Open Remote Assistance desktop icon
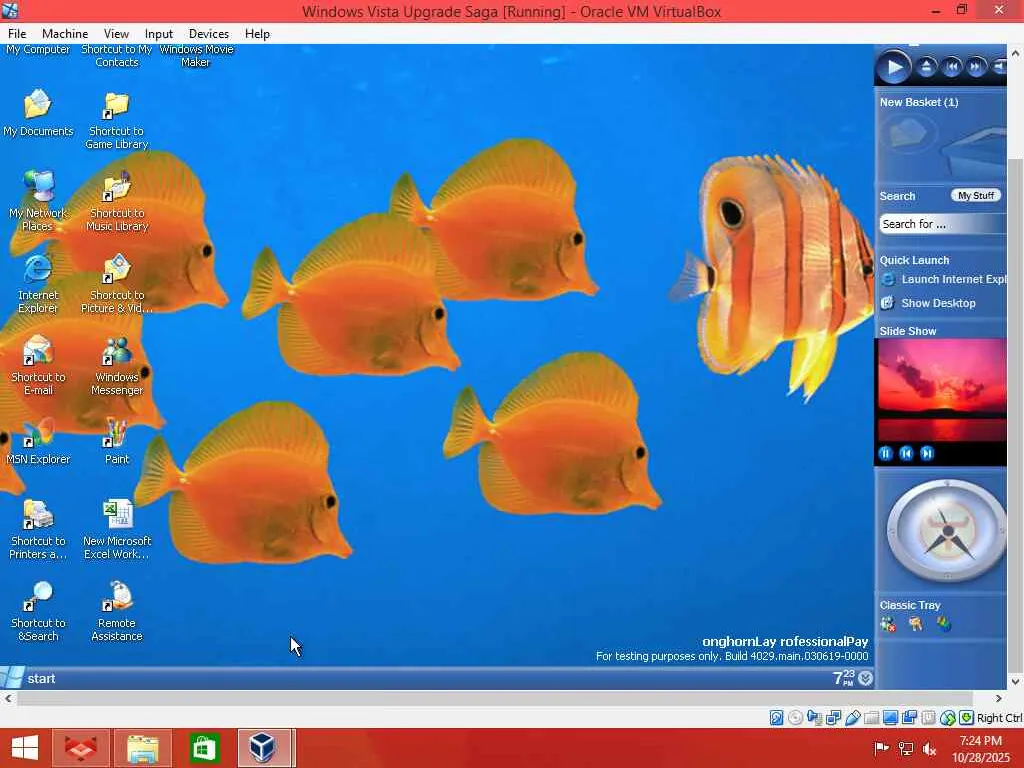 [x=117, y=612]
